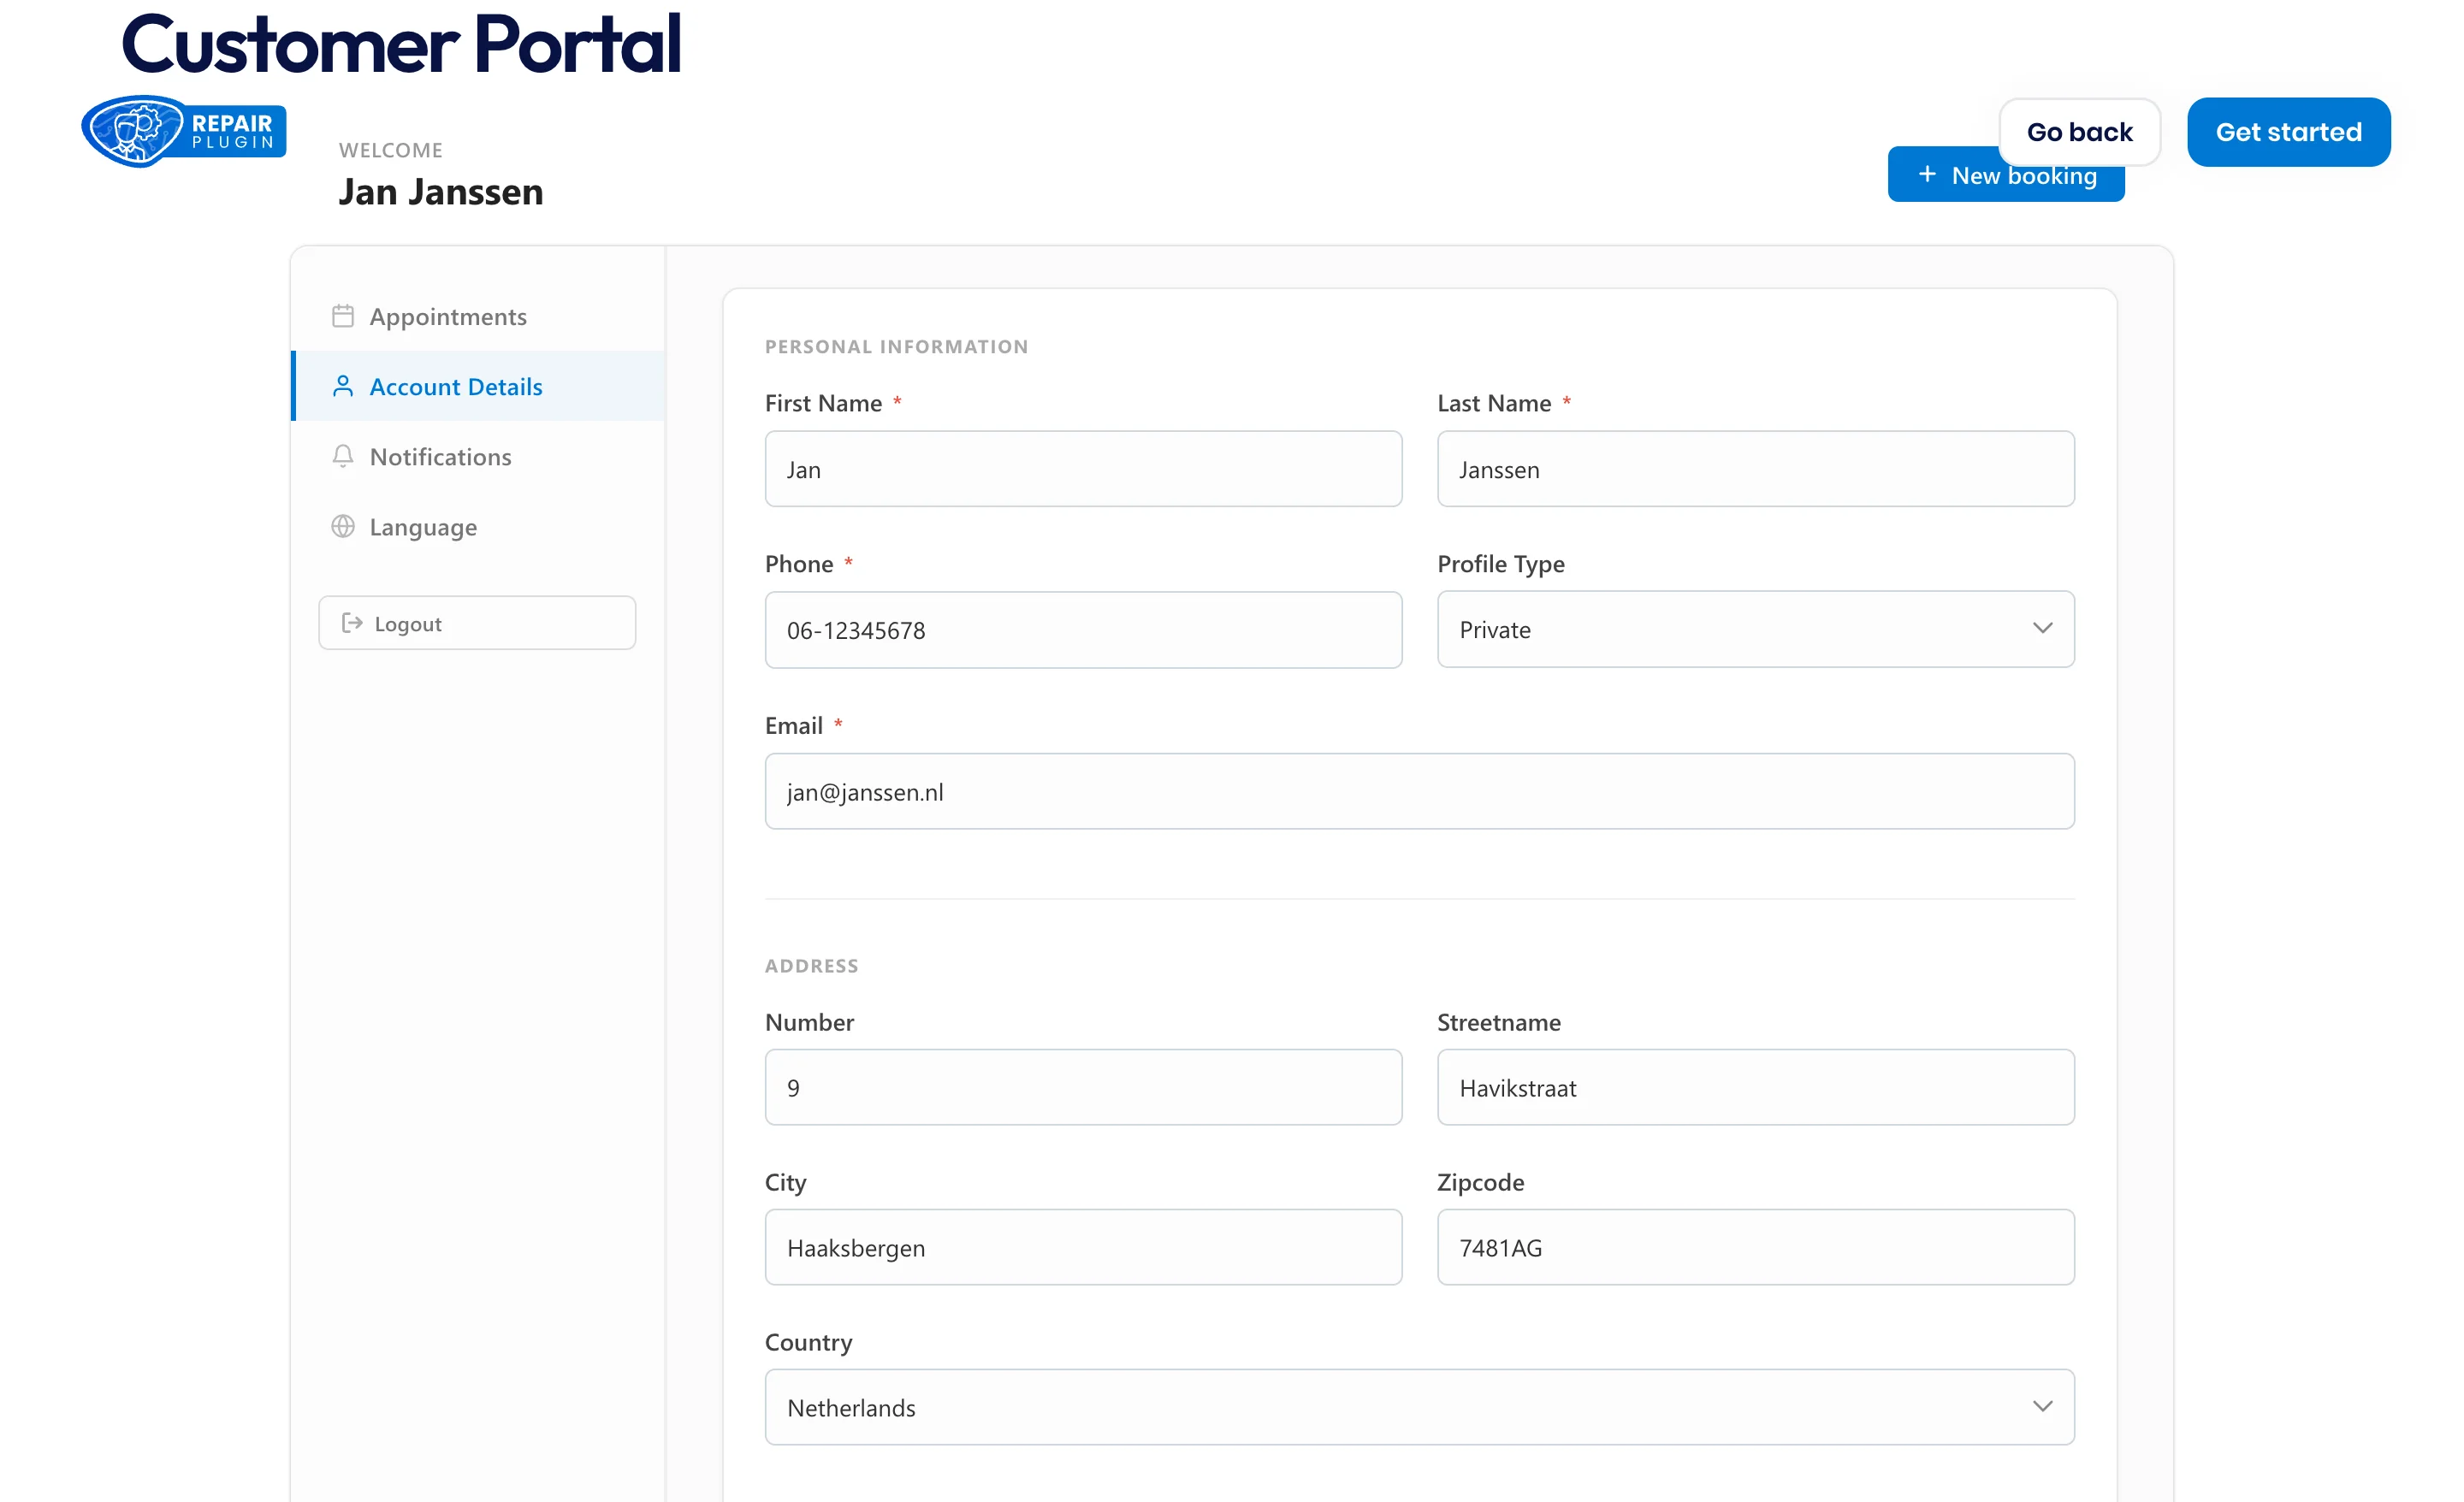This screenshot has height=1502, width=2464.
Task: Click the Get started button
Action: [2289, 132]
